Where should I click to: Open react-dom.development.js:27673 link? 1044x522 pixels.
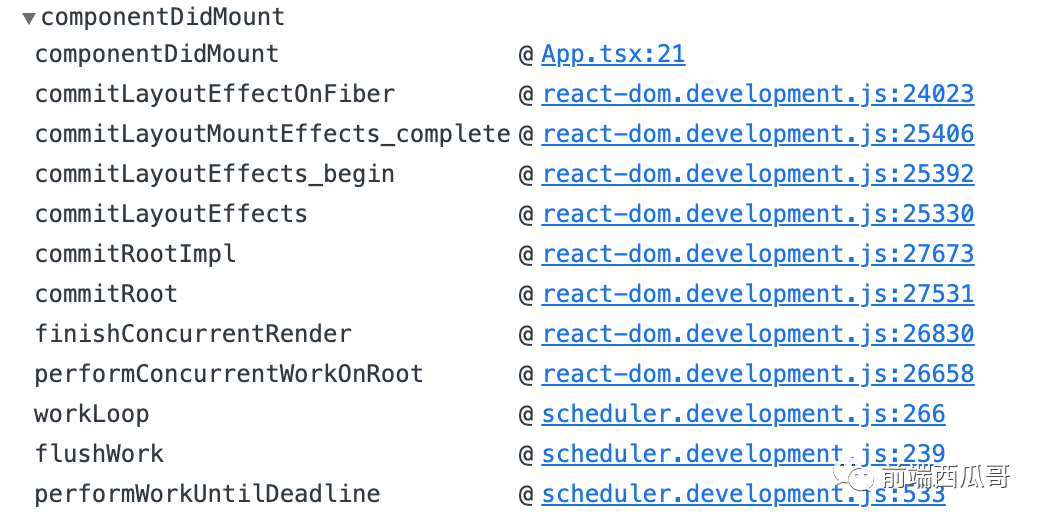tap(758, 254)
